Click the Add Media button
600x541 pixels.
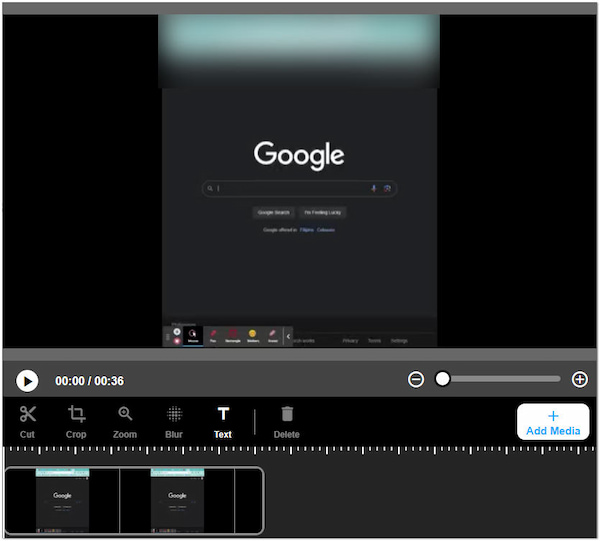pos(553,422)
